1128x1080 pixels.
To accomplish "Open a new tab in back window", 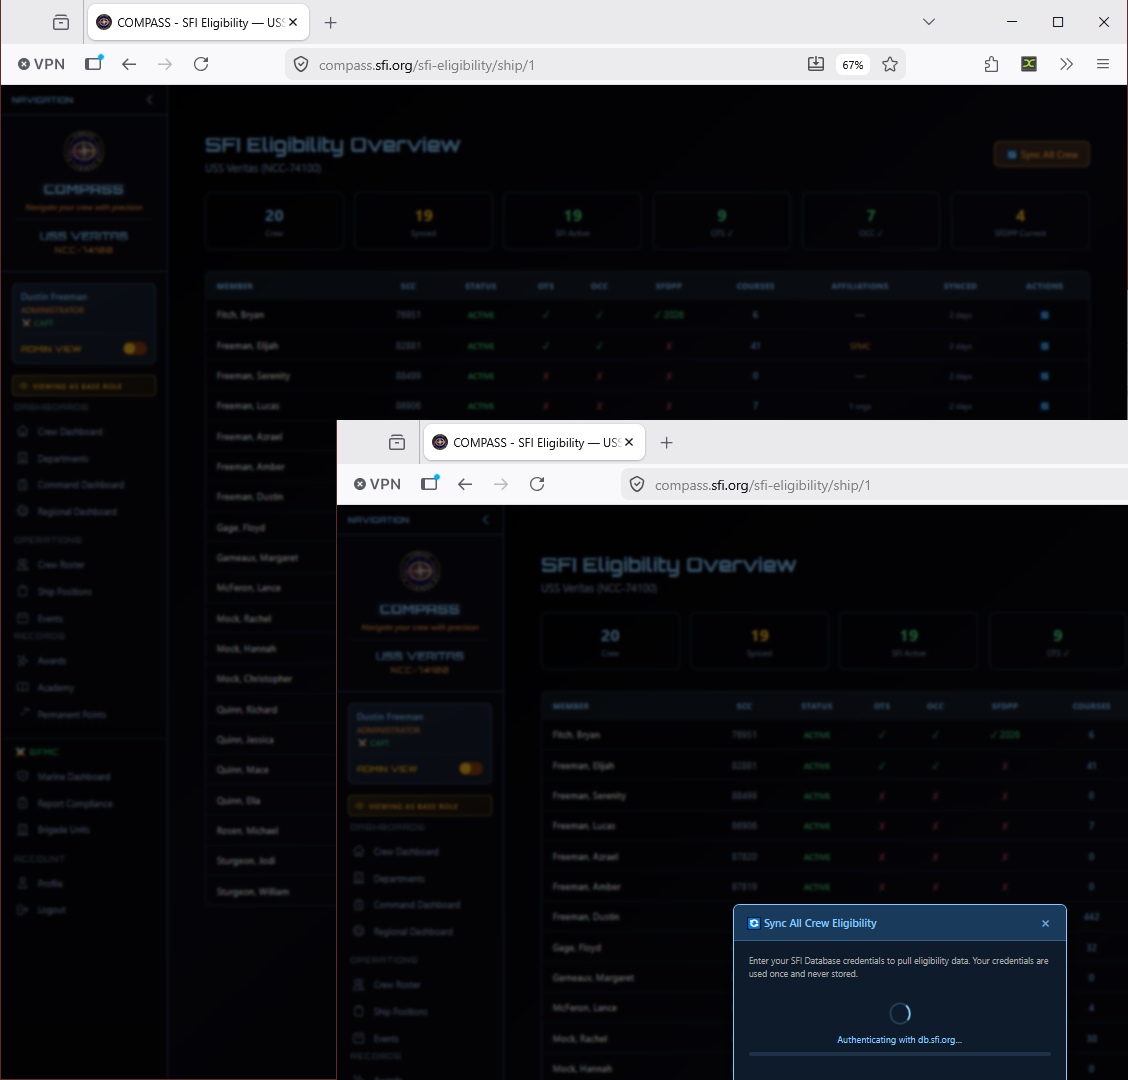I will 330,22.
